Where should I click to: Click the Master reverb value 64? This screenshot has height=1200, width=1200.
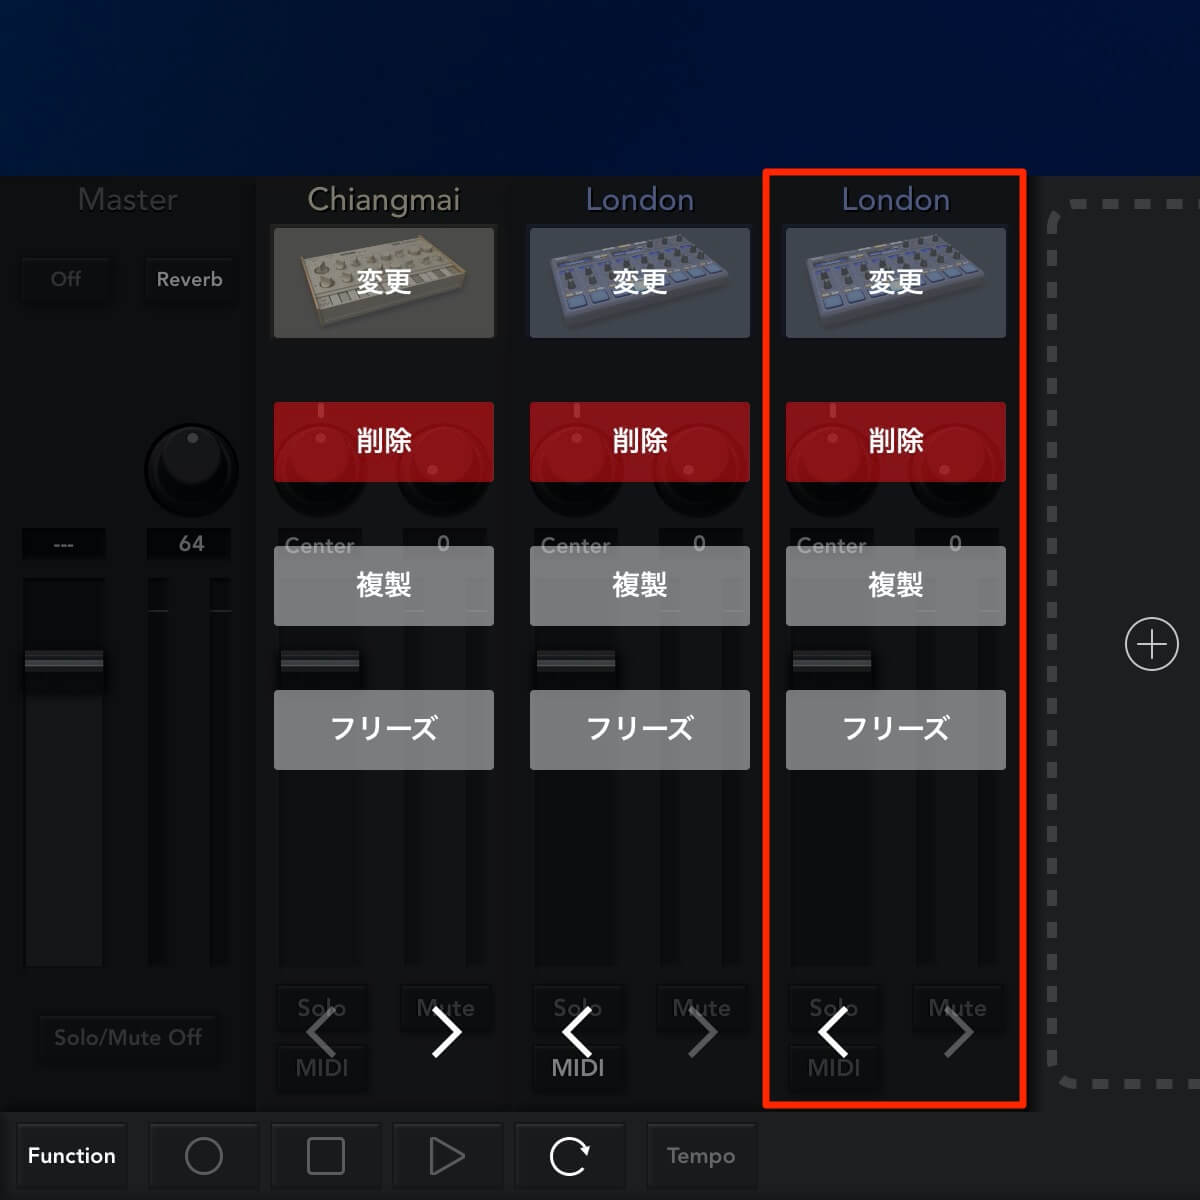coord(191,544)
